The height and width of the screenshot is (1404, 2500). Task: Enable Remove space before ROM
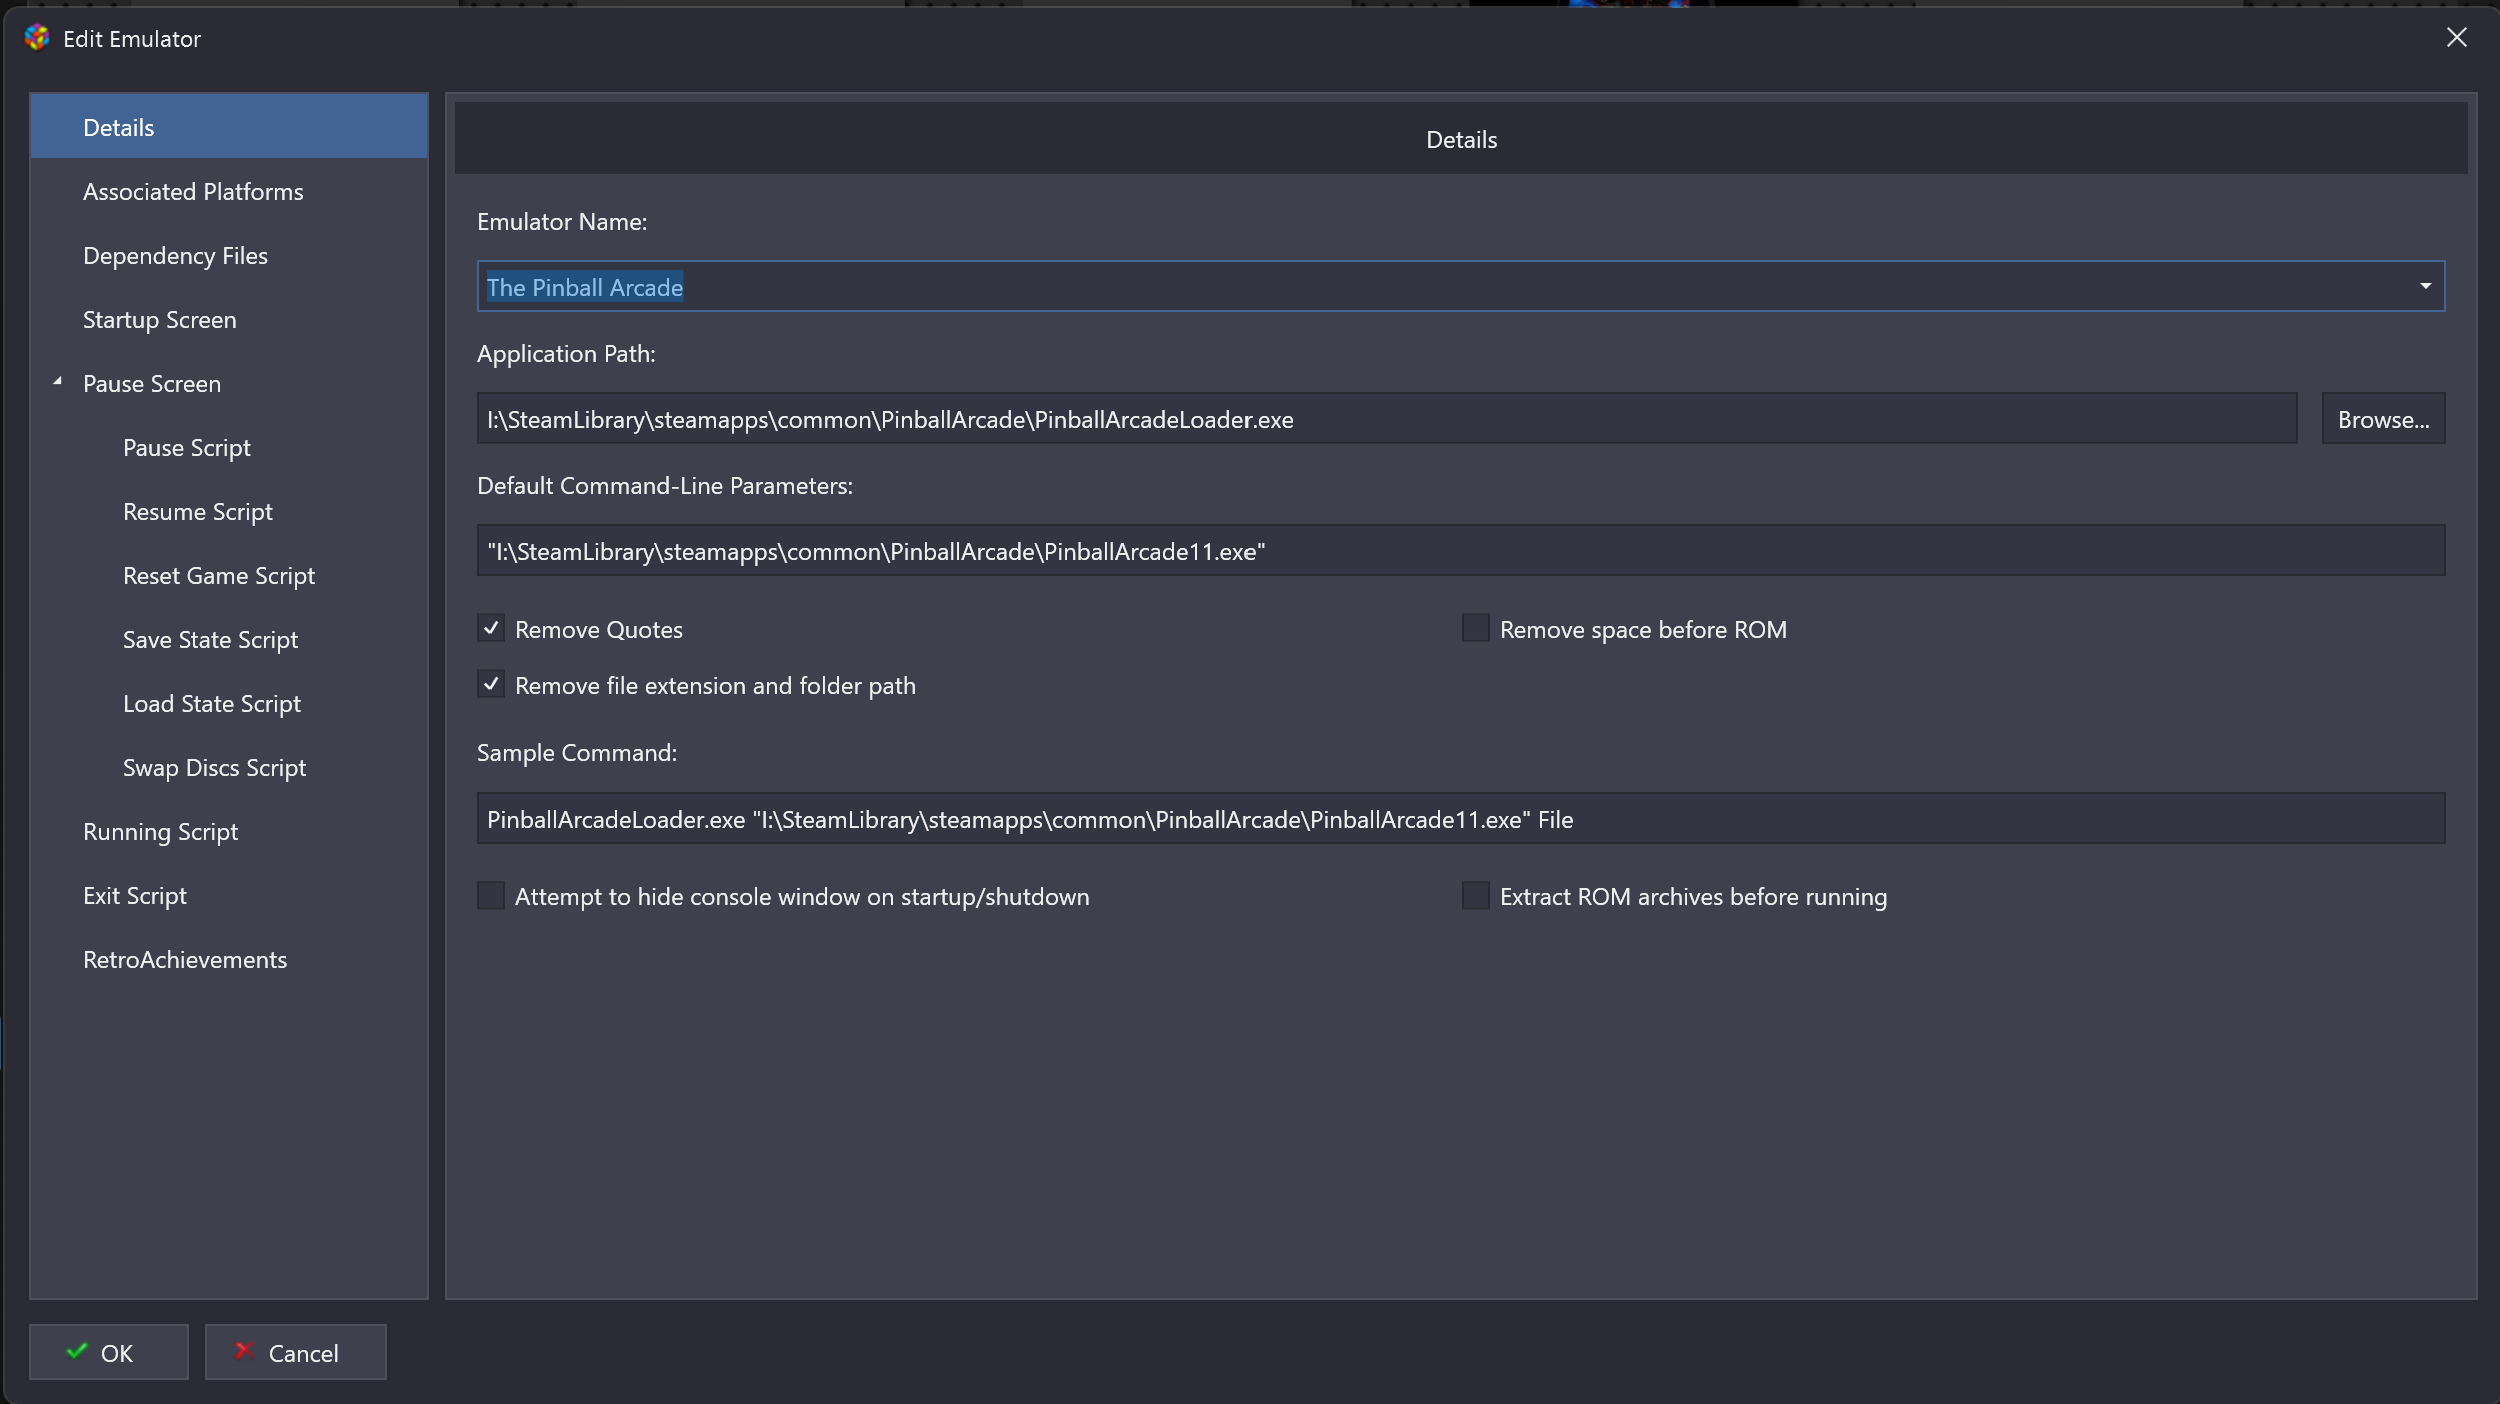click(x=1476, y=629)
